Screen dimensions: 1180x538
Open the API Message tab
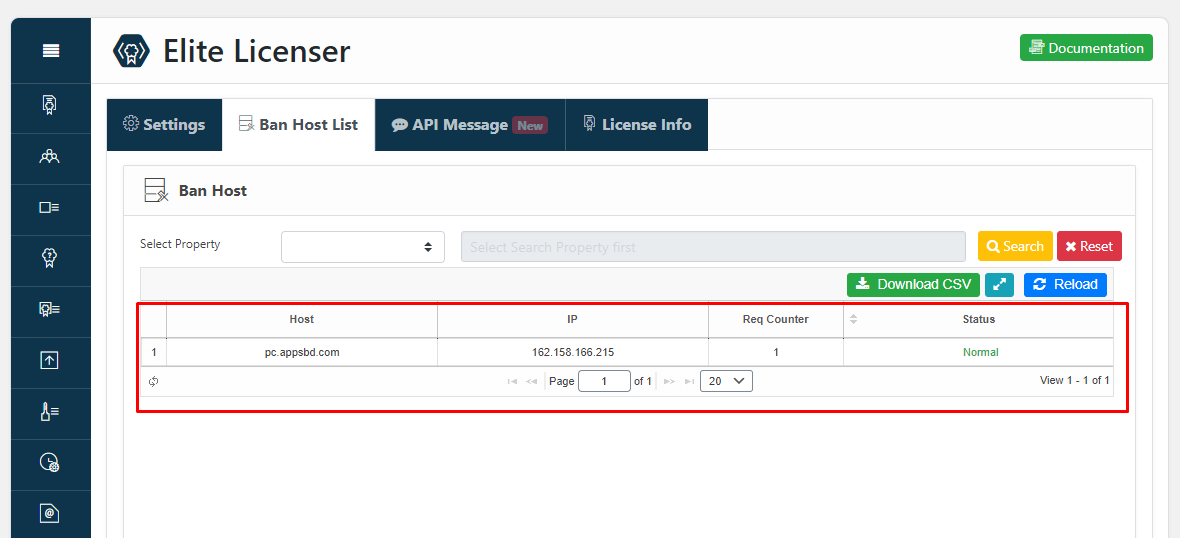click(x=469, y=125)
